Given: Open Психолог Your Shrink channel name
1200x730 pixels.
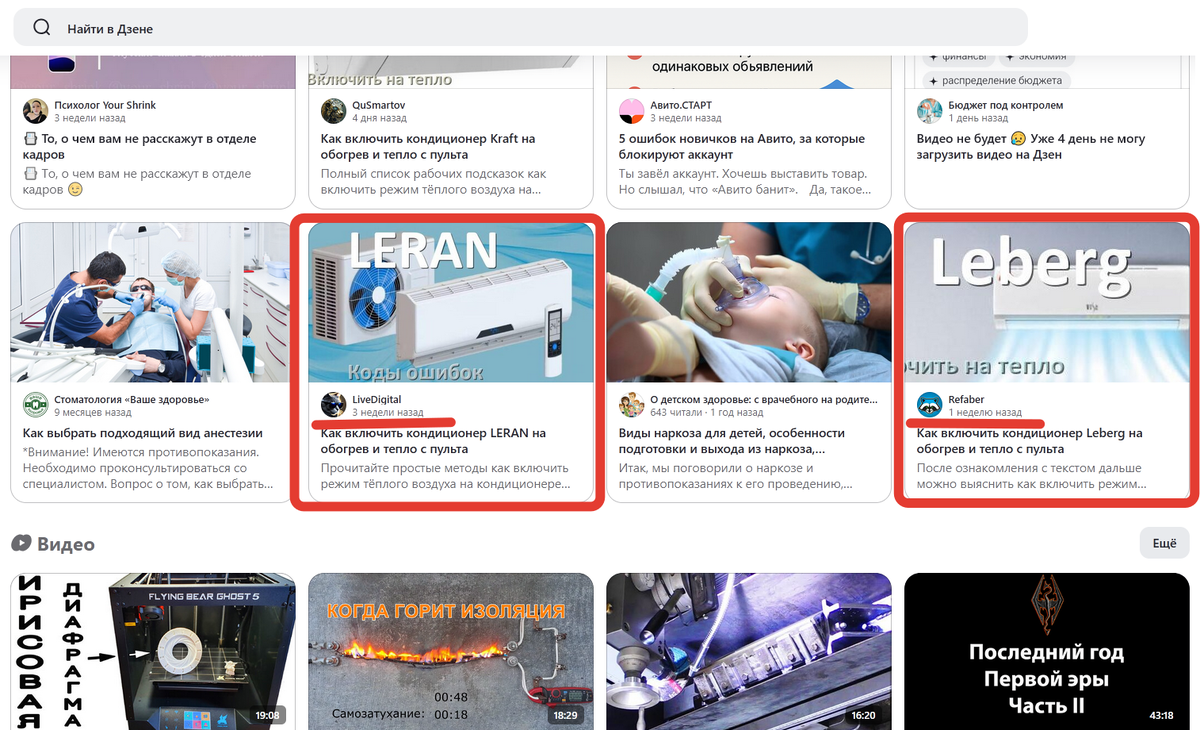Looking at the screenshot, I should 105,105.
